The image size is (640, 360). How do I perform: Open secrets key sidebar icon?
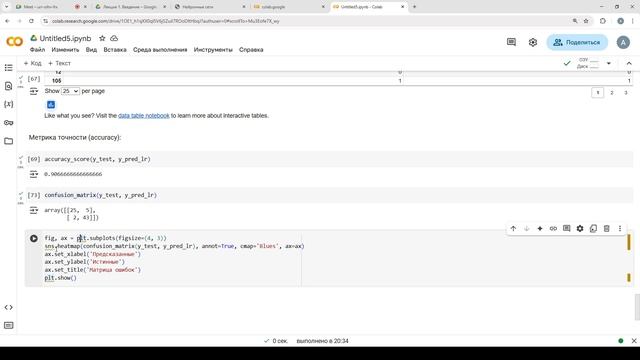click(x=9, y=122)
